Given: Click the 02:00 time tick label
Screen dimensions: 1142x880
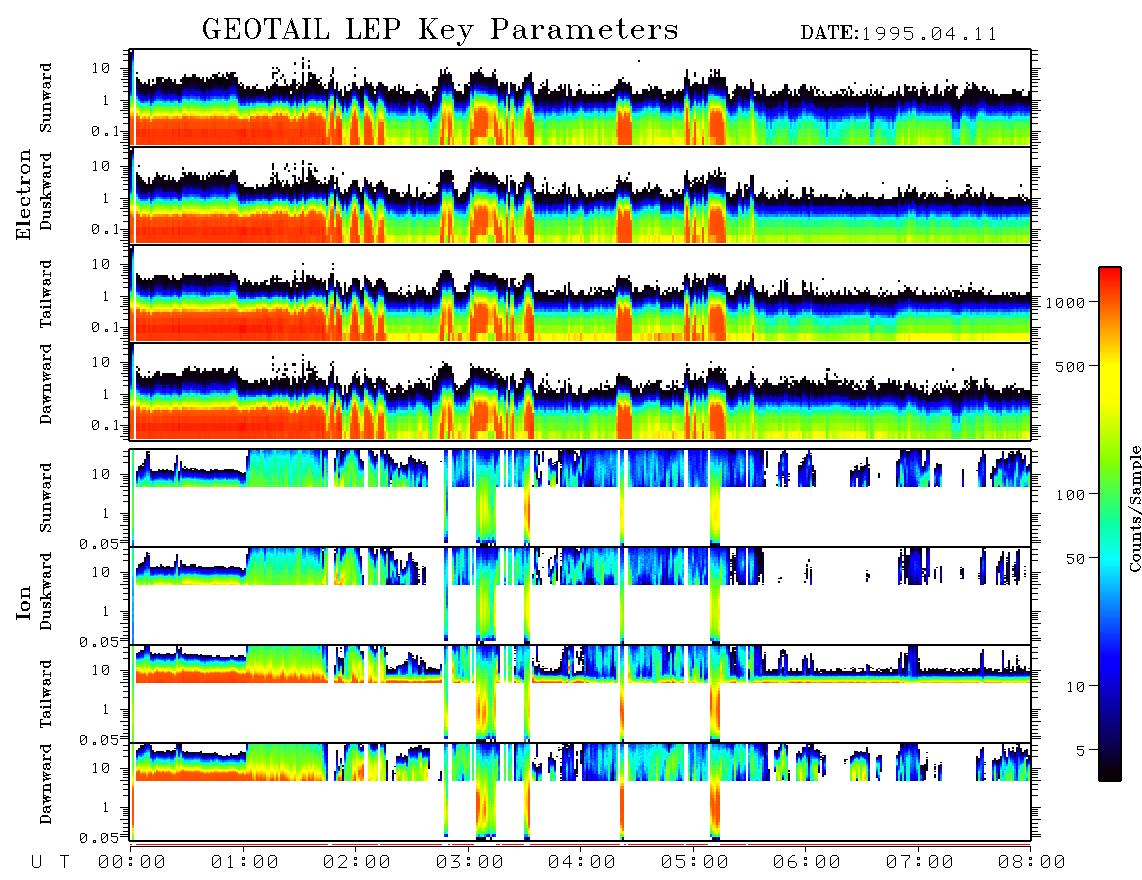Looking at the screenshot, I should pos(357,862).
